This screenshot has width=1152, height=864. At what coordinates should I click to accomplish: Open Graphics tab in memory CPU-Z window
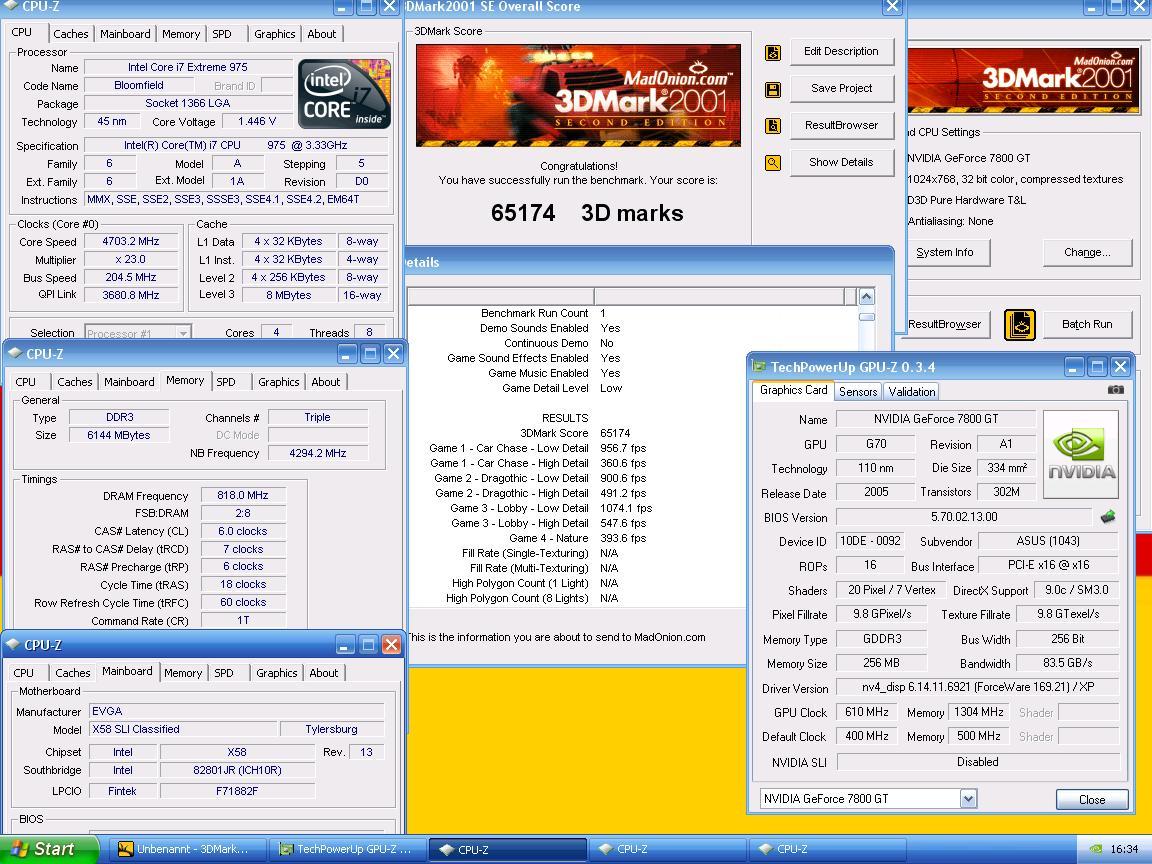click(x=278, y=382)
